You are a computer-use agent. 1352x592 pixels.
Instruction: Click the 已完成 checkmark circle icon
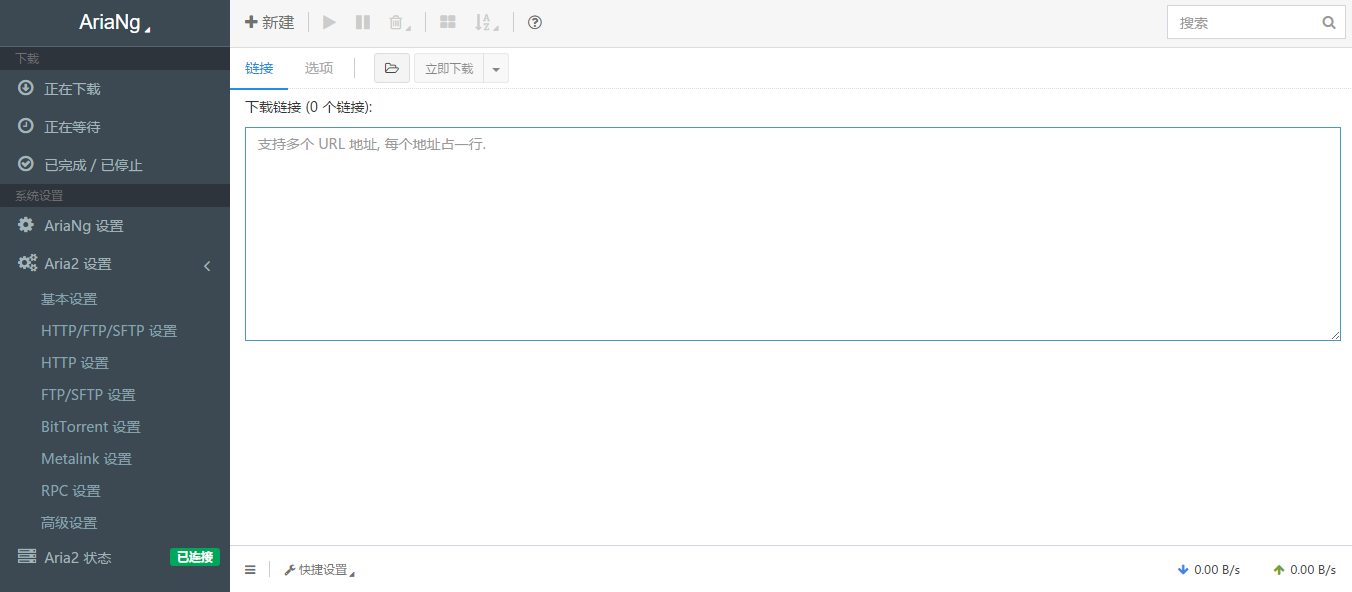[x=26, y=164]
